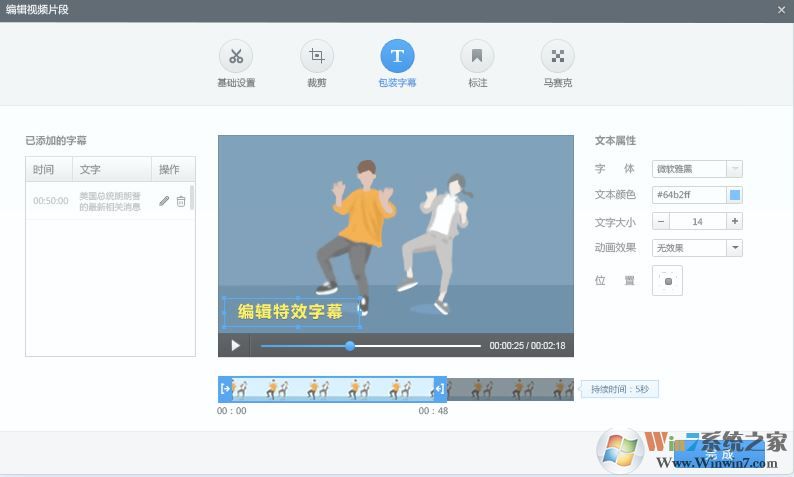
Task: Delete subtitle with trash icon
Action: pyautogui.click(x=181, y=201)
